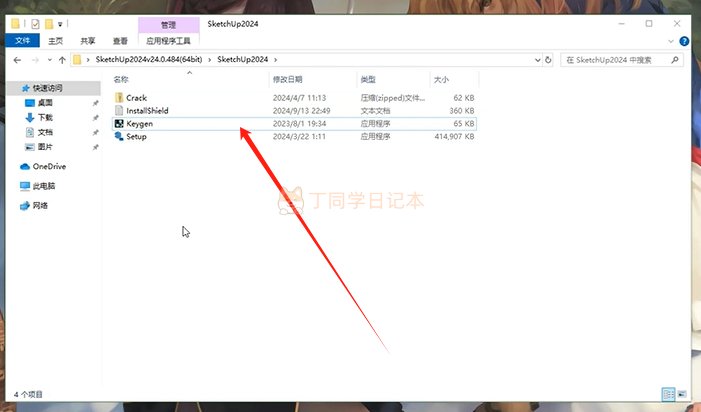Viewport: 701px width, 412px height.
Task: Click the InstallShield file name
Action: [147, 111]
